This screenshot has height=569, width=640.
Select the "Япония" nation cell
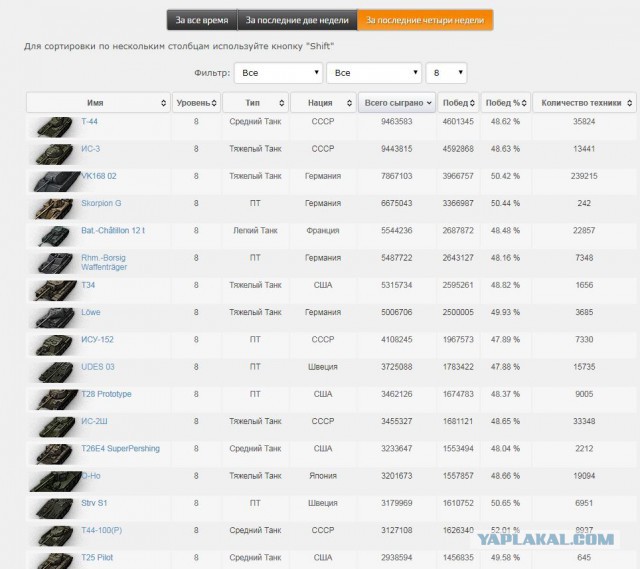point(323,476)
